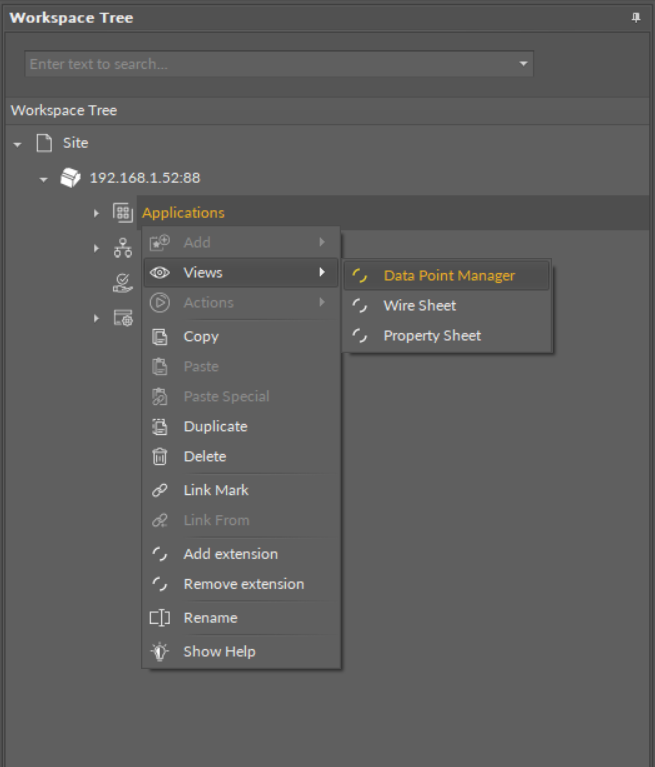
Task: Click the Rename icon in context menu
Action: [160, 618]
